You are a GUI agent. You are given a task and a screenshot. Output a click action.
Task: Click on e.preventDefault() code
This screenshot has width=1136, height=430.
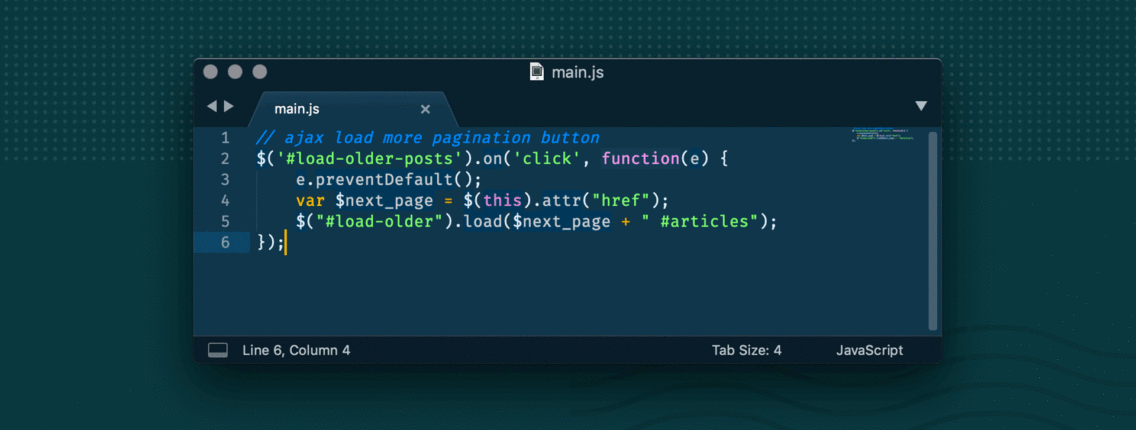pyautogui.click(x=388, y=179)
